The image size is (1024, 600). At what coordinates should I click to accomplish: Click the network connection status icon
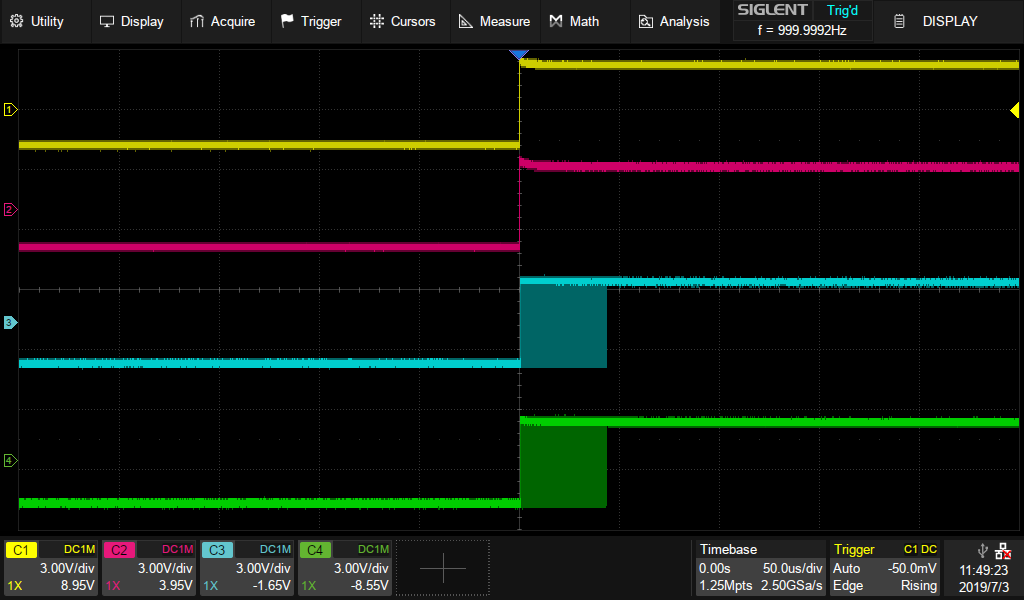[x=1003, y=550]
